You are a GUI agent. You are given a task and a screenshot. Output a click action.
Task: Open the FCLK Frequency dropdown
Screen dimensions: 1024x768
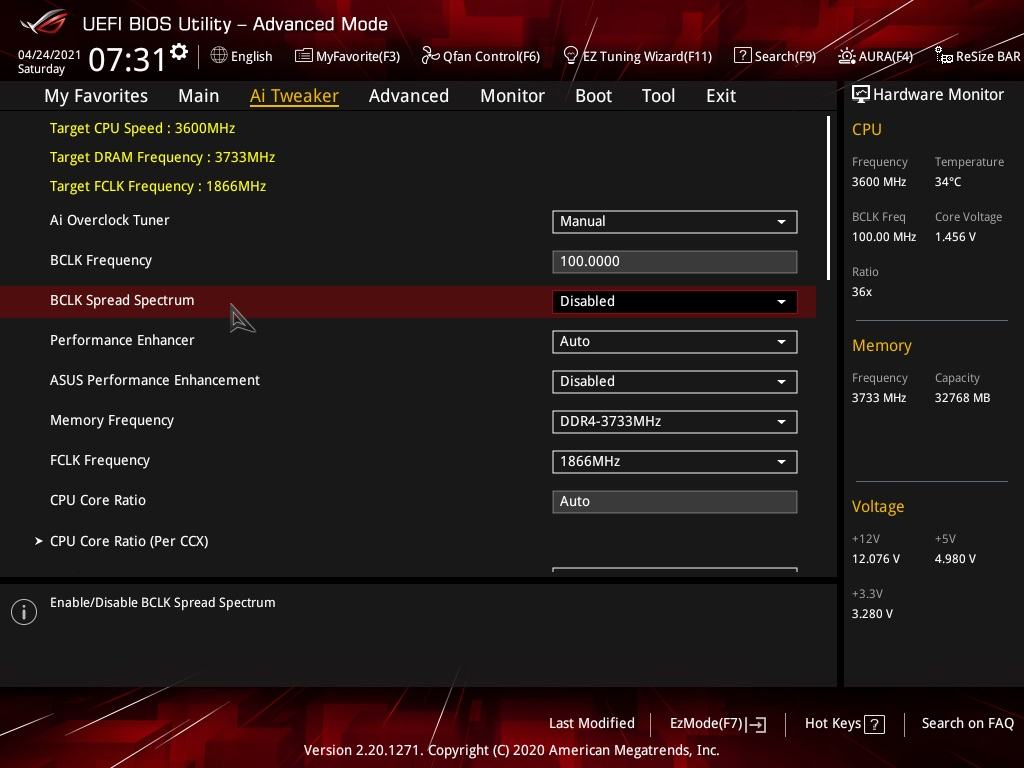[675, 462]
